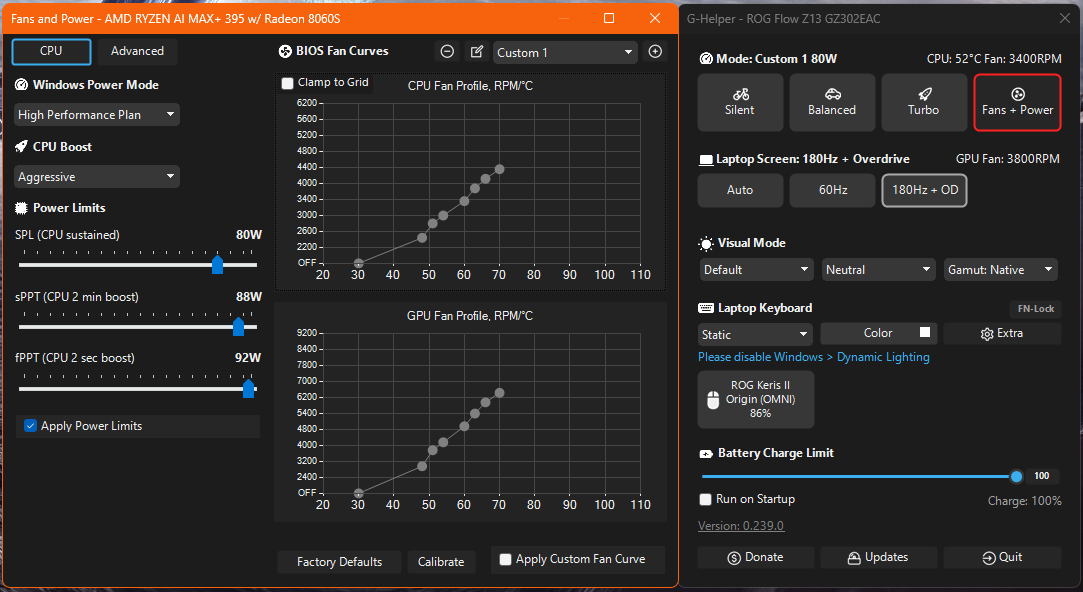Open the Windows Power Mode dropdown

click(x=97, y=115)
